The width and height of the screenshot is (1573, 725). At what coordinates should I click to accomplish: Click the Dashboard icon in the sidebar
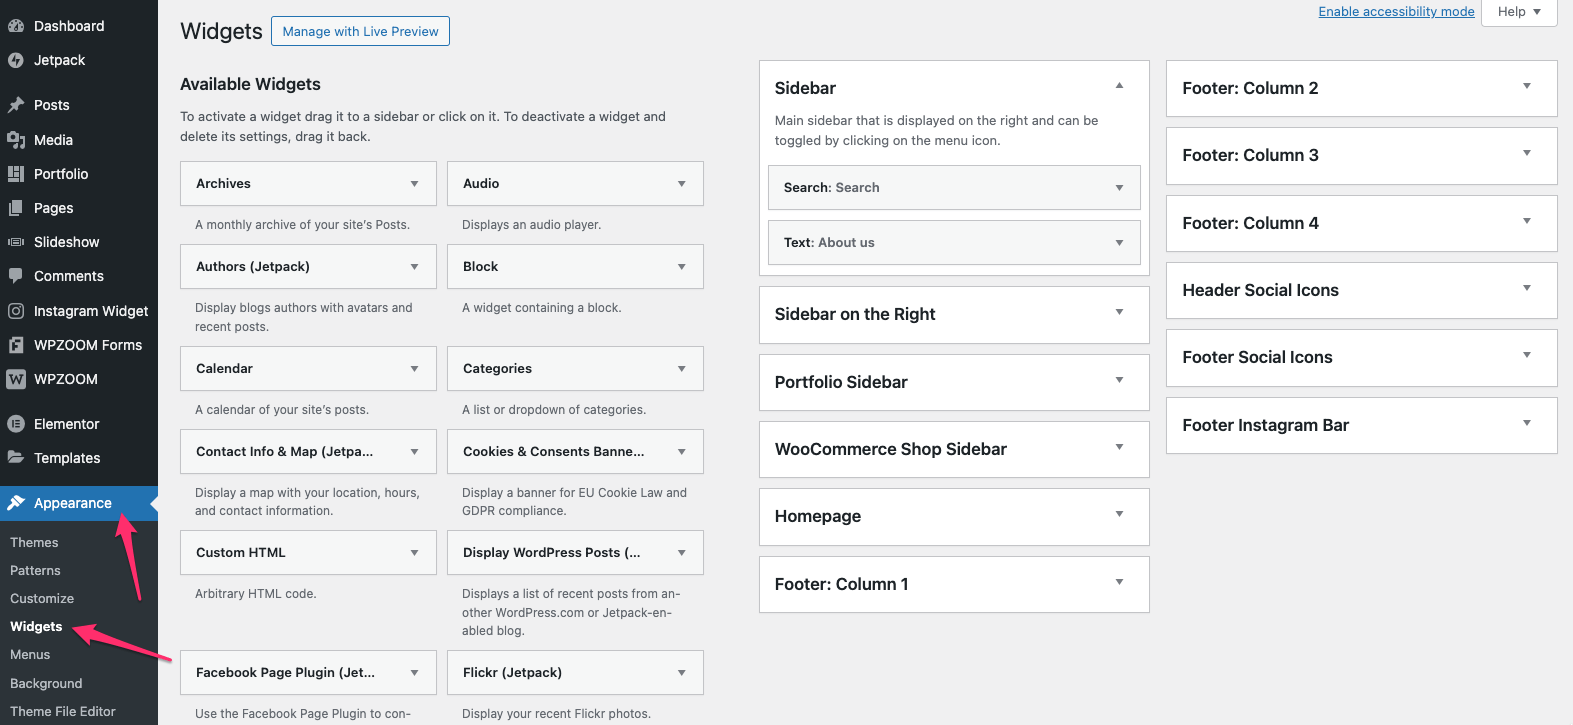pos(16,26)
